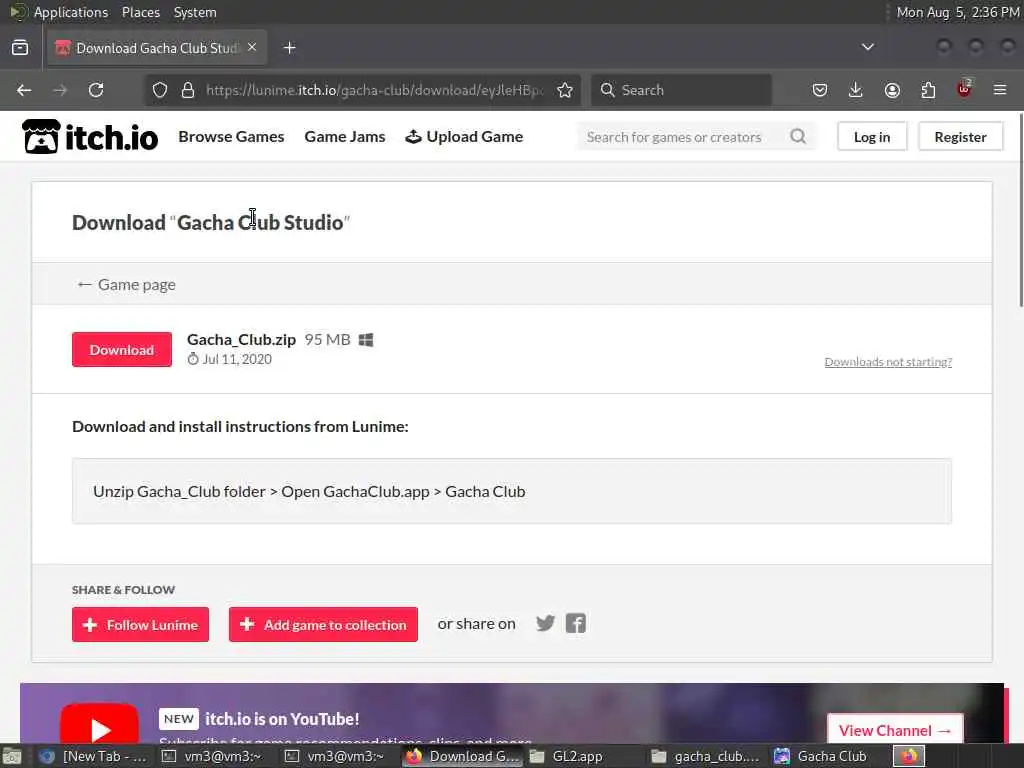Open the Firefox hamburger menu
Screen dimensions: 1024x768
[x=1000, y=90]
